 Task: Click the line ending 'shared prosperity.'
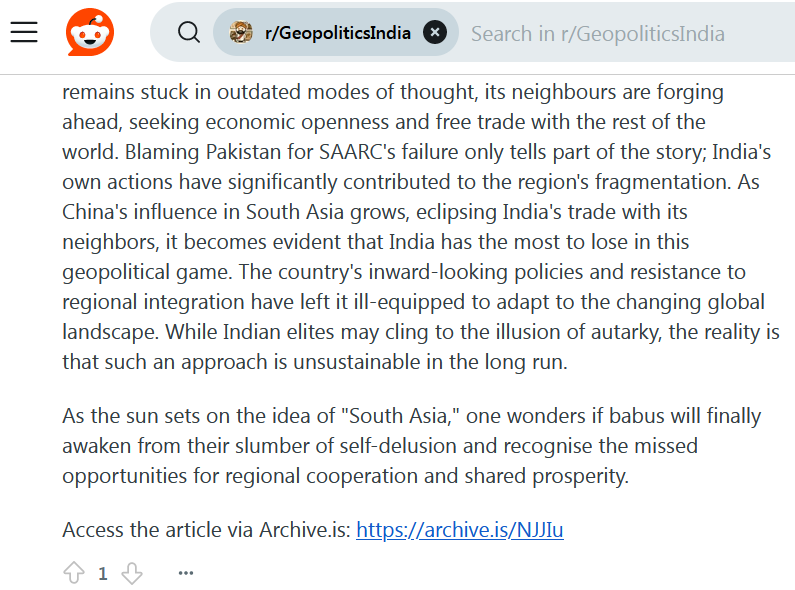[x=345, y=475]
